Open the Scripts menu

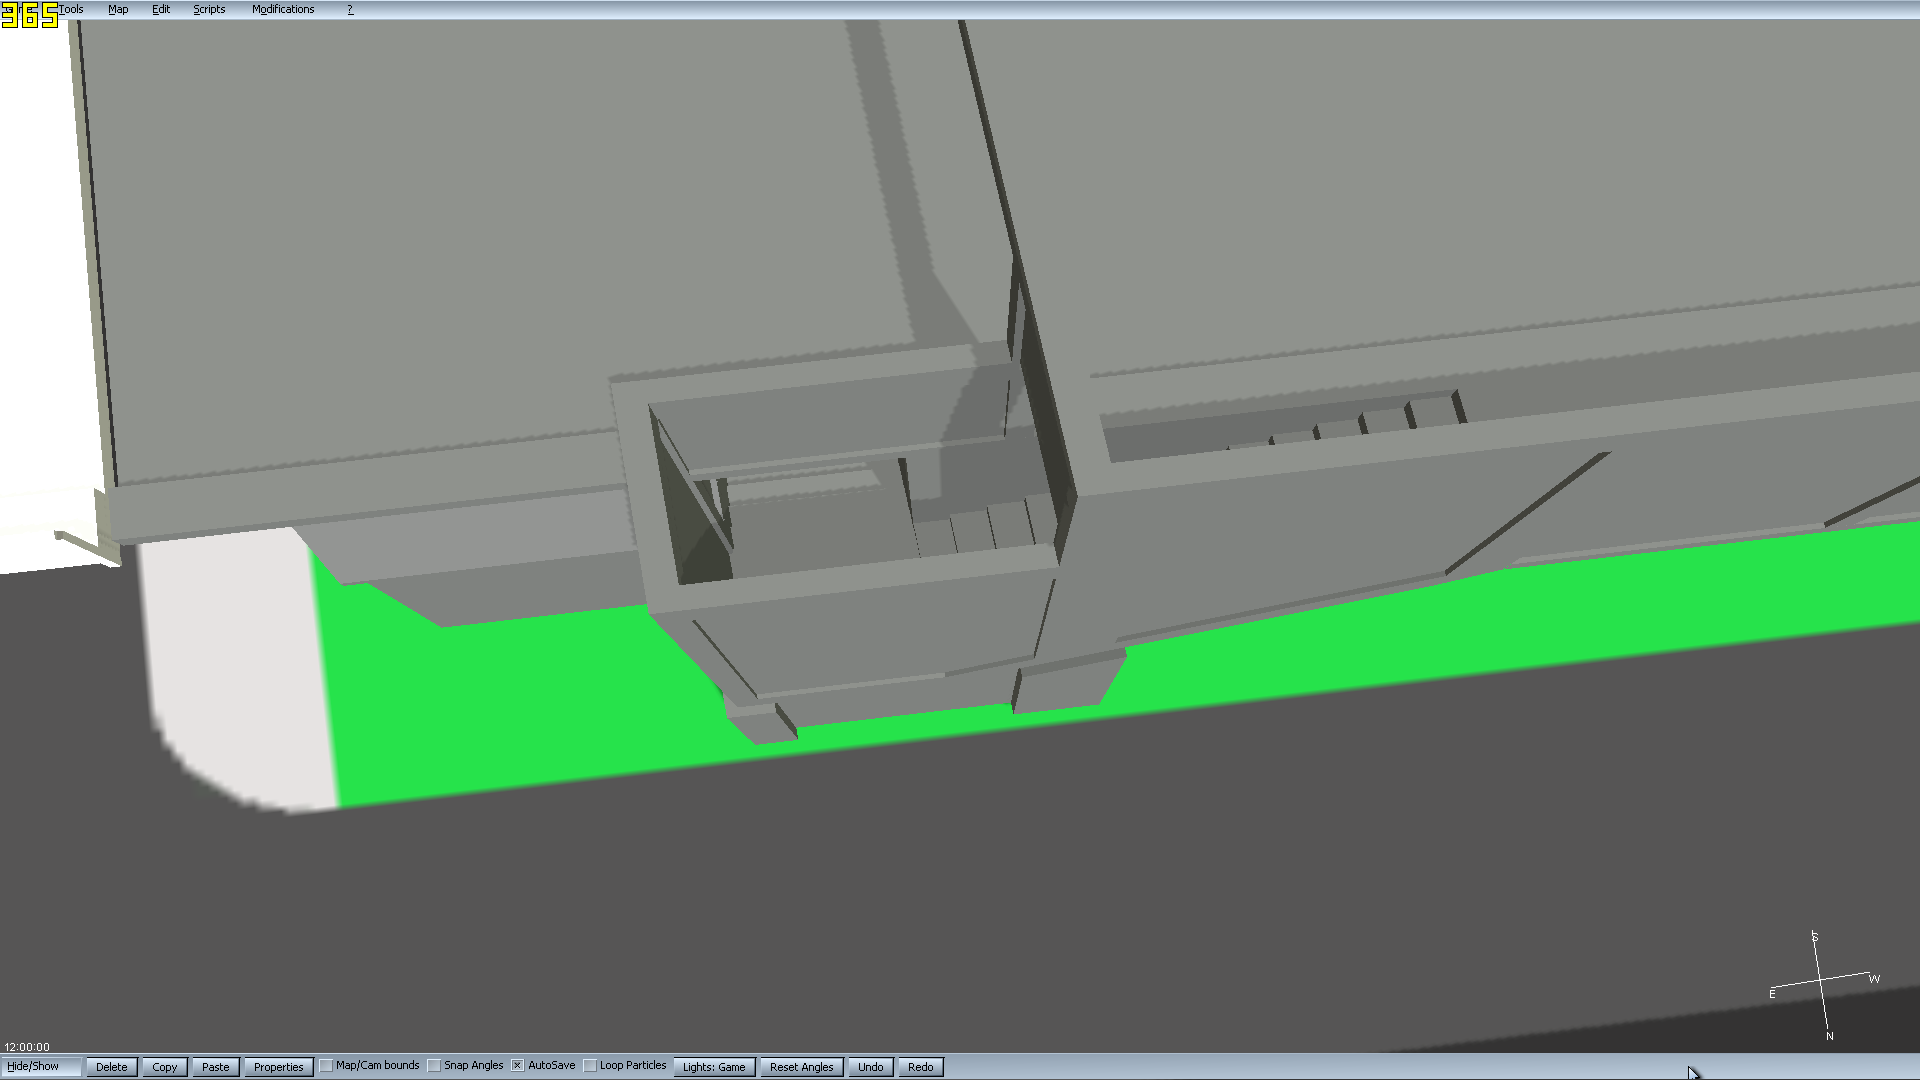[209, 9]
